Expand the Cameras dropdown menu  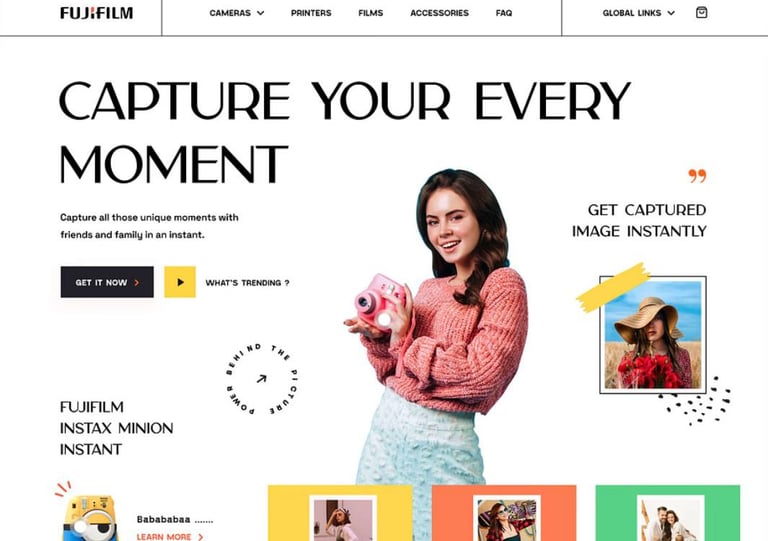click(x=237, y=13)
